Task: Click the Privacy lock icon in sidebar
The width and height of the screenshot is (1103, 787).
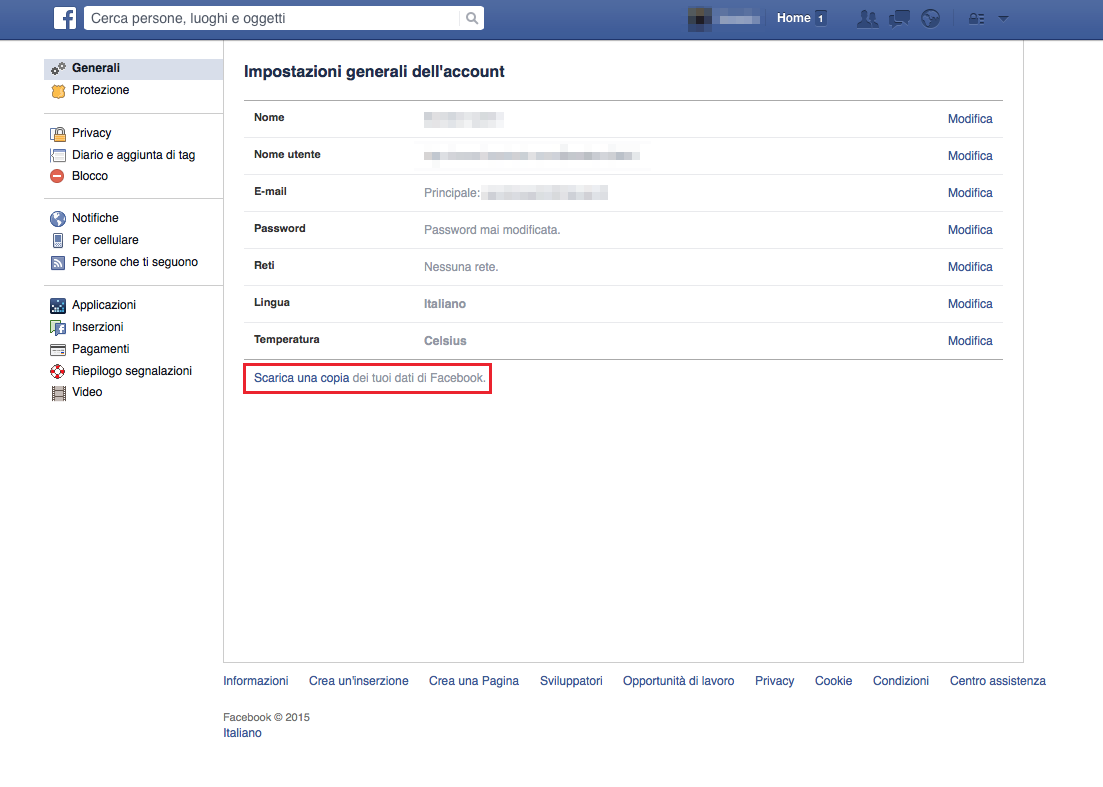Action: point(58,134)
